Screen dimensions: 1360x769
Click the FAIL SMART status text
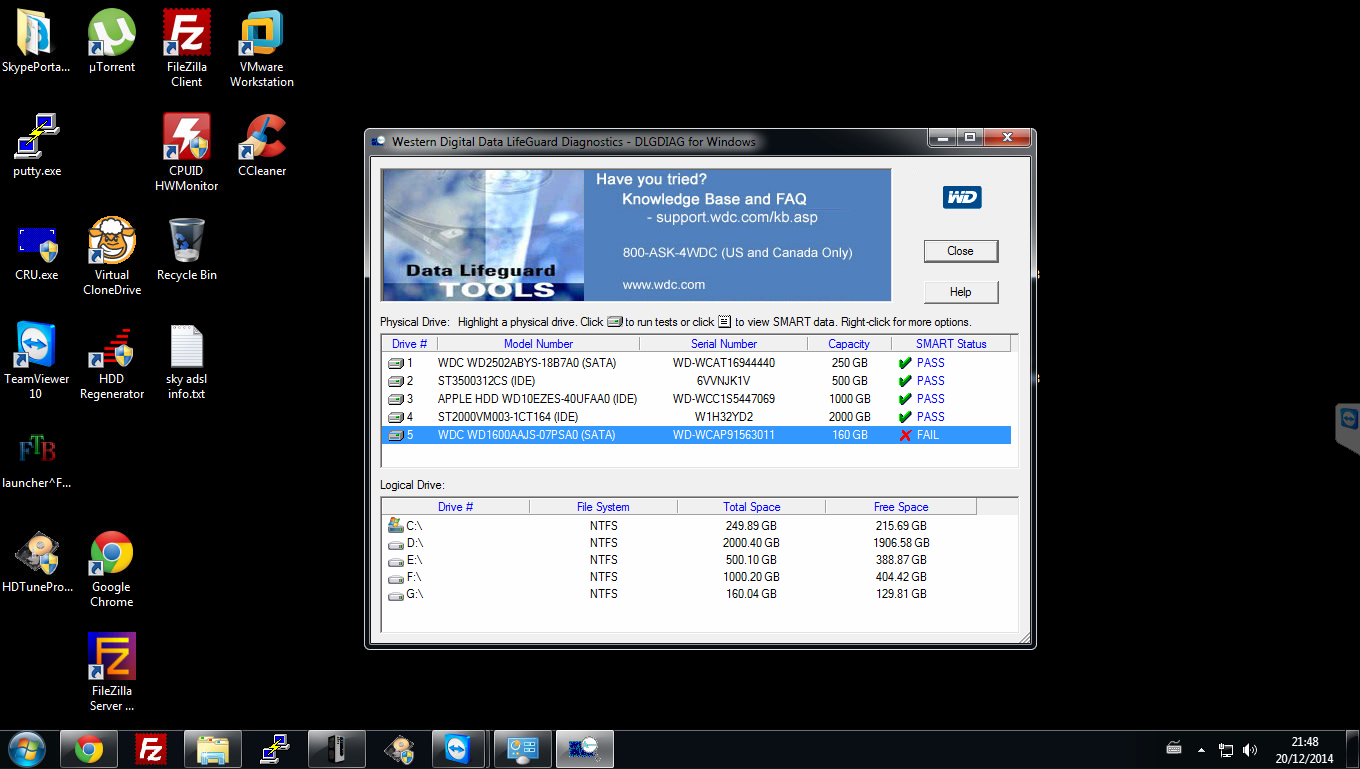(x=928, y=435)
